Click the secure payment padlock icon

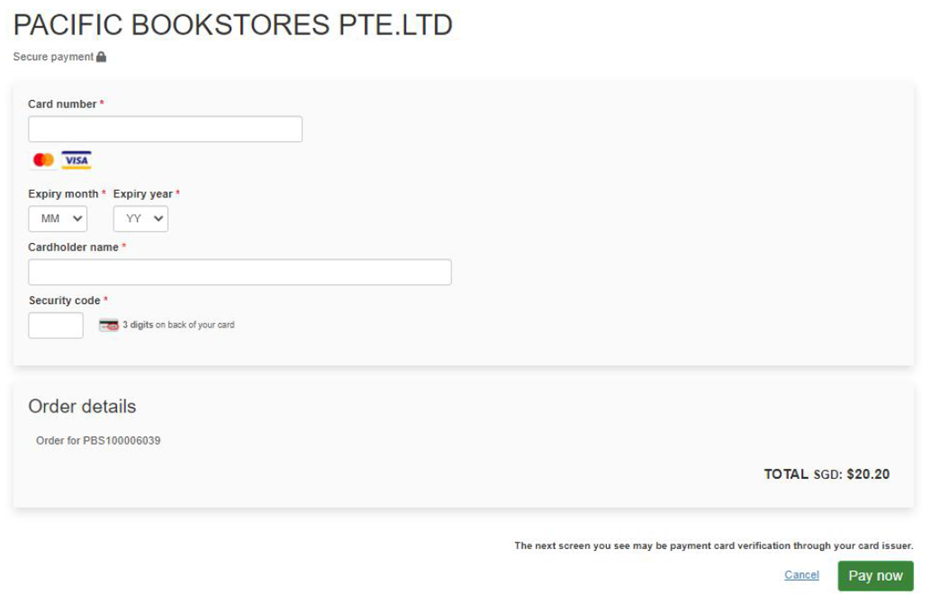(101, 56)
